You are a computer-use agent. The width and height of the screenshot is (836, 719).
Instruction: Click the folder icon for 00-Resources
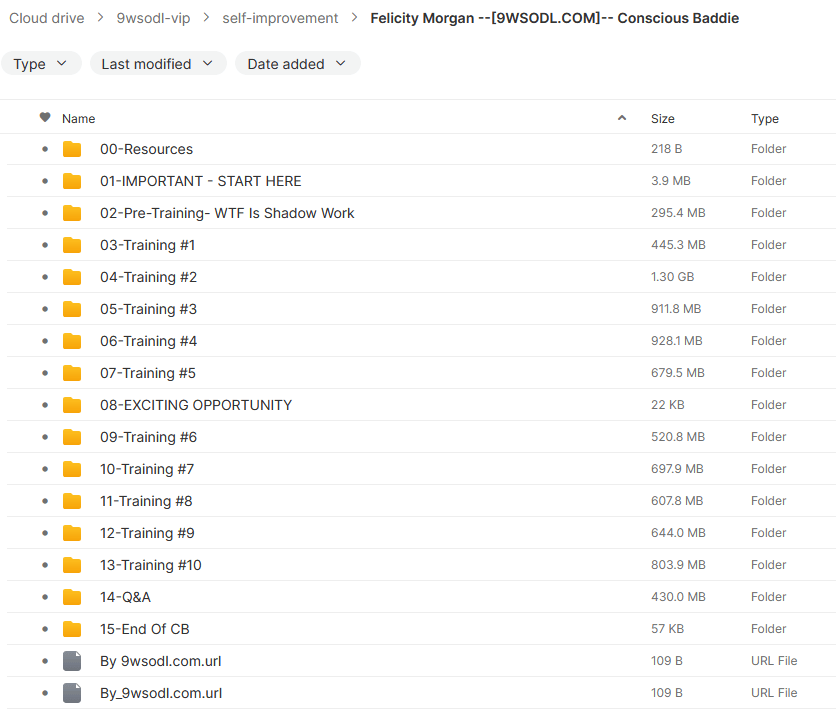click(72, 149)
